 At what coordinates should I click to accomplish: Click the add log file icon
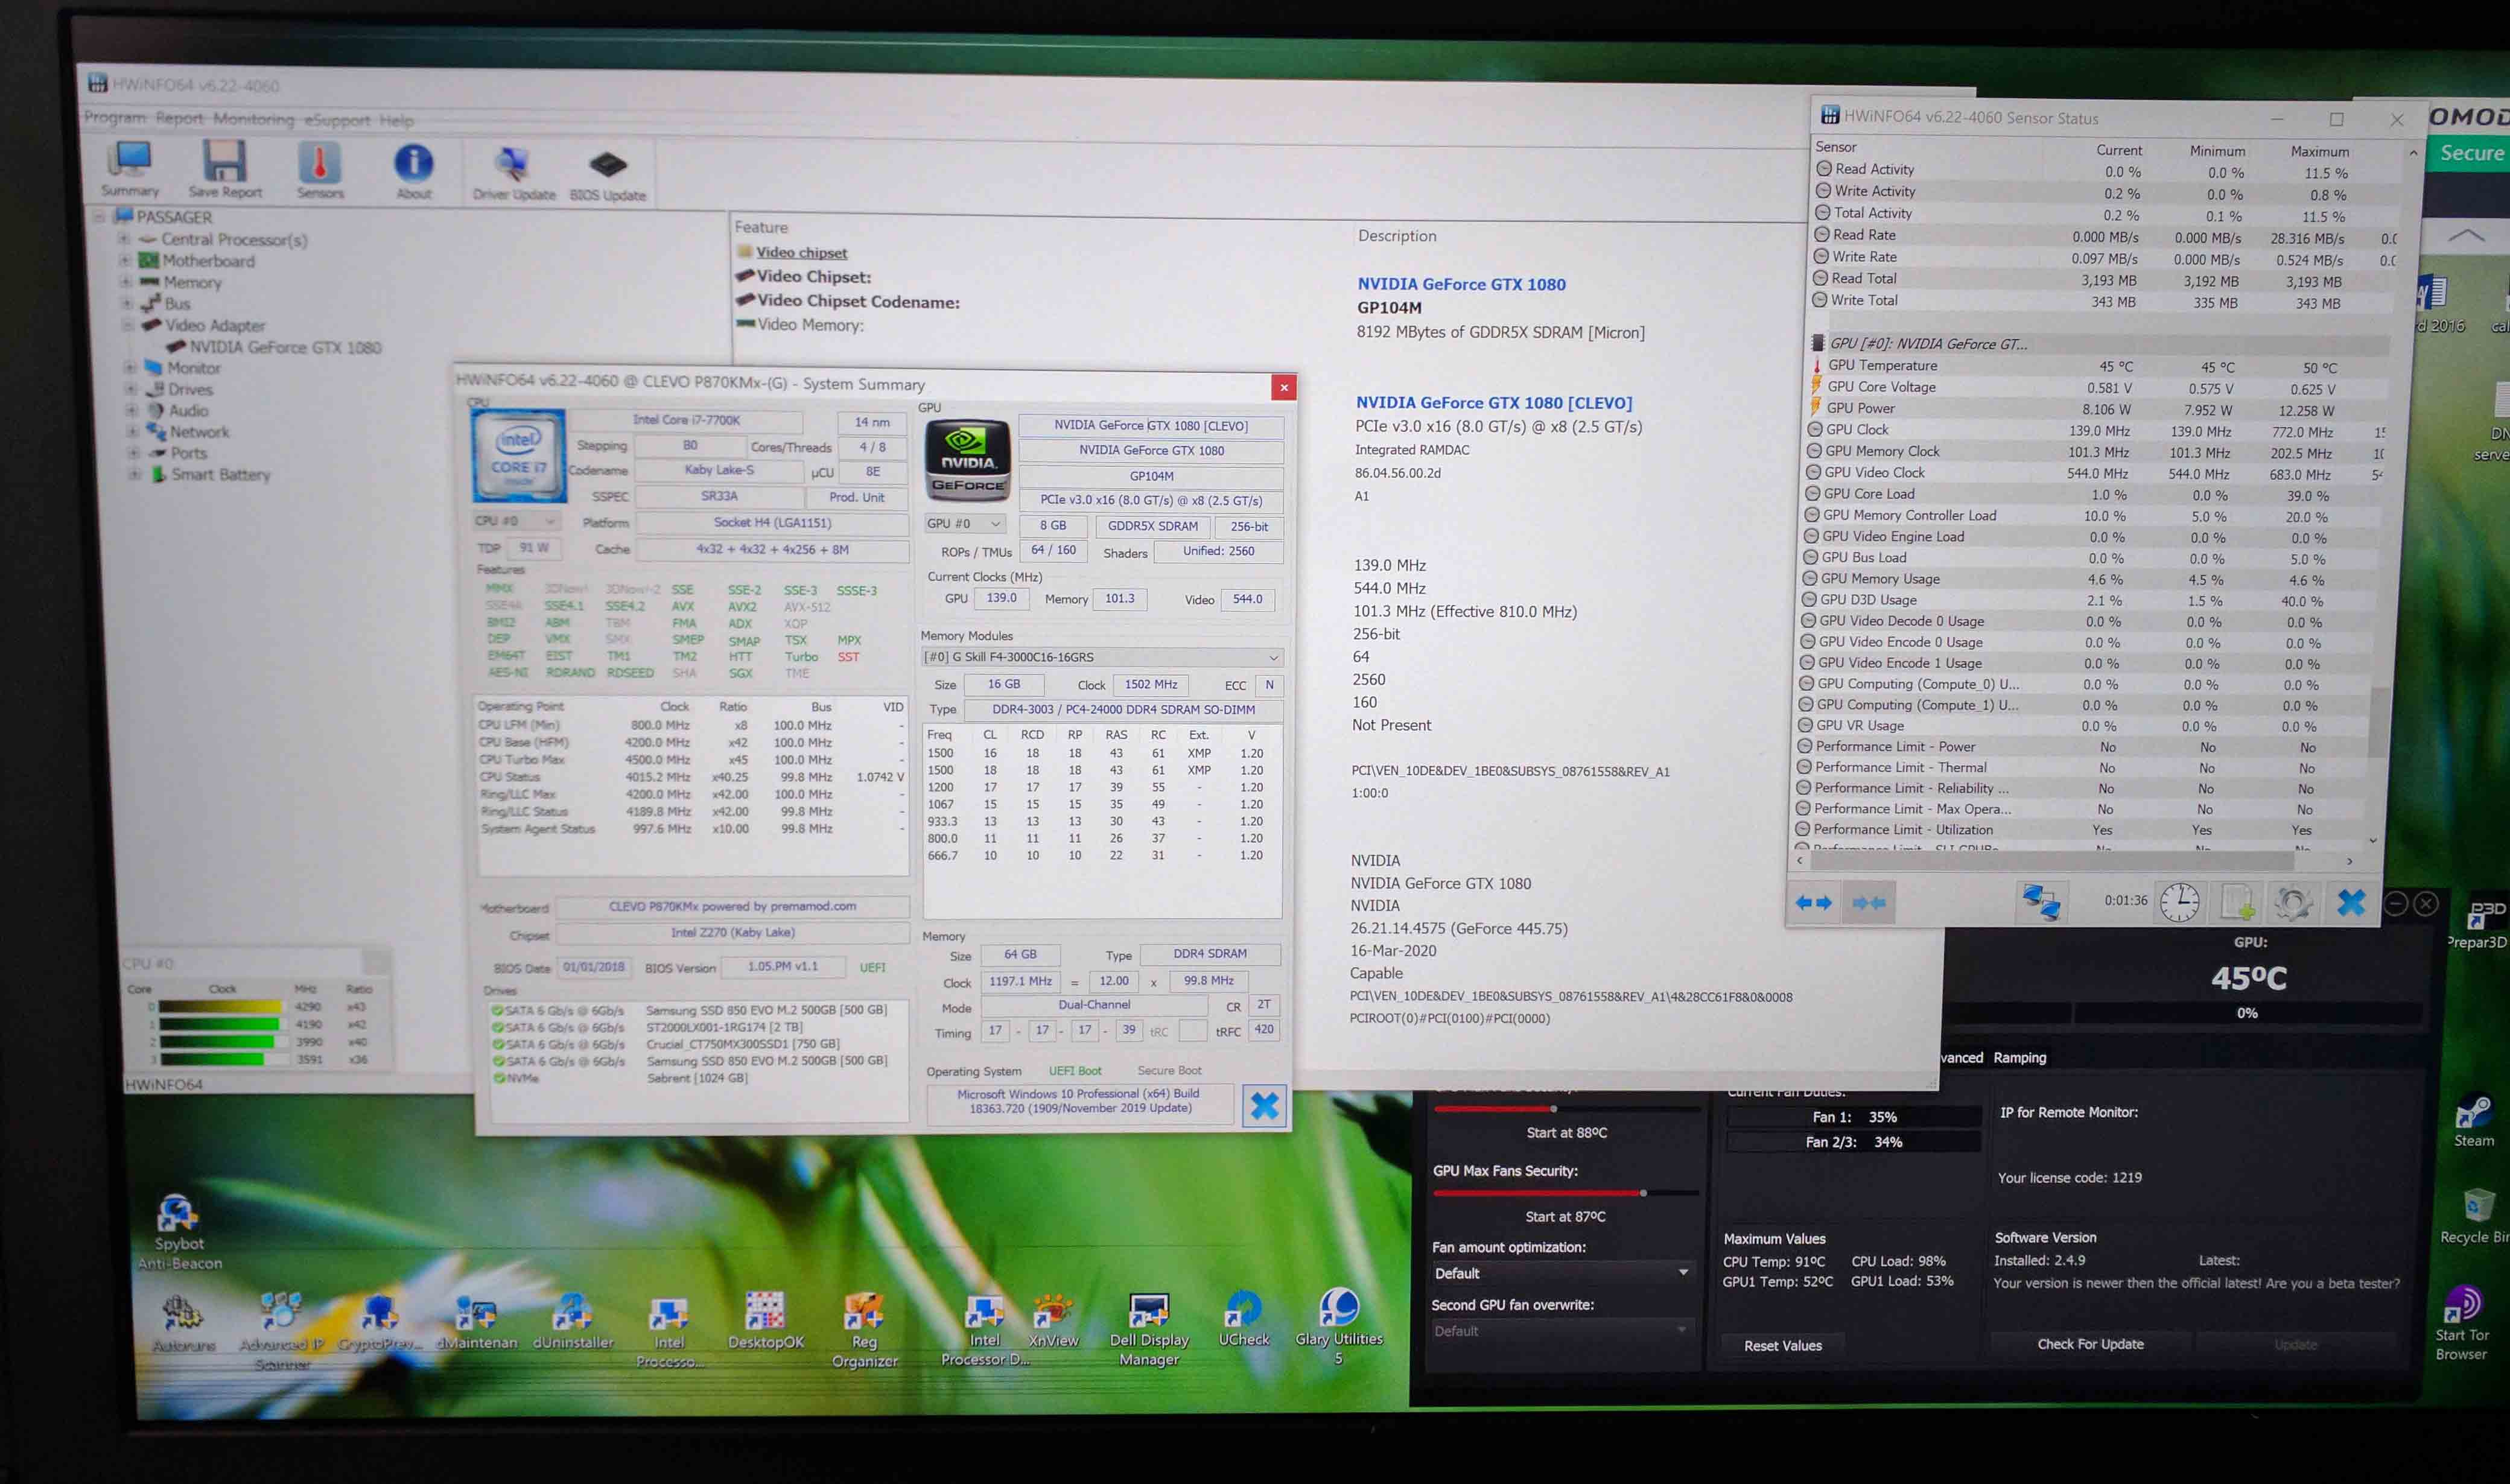coord(2237,903)
